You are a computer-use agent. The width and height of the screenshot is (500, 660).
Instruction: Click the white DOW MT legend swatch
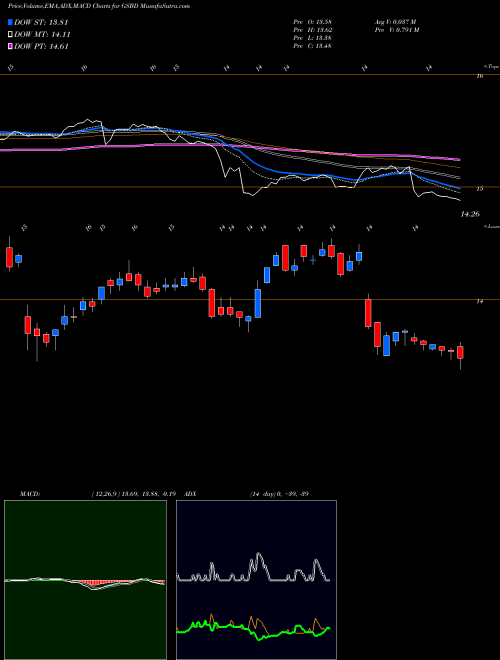[x=10, y=35]
